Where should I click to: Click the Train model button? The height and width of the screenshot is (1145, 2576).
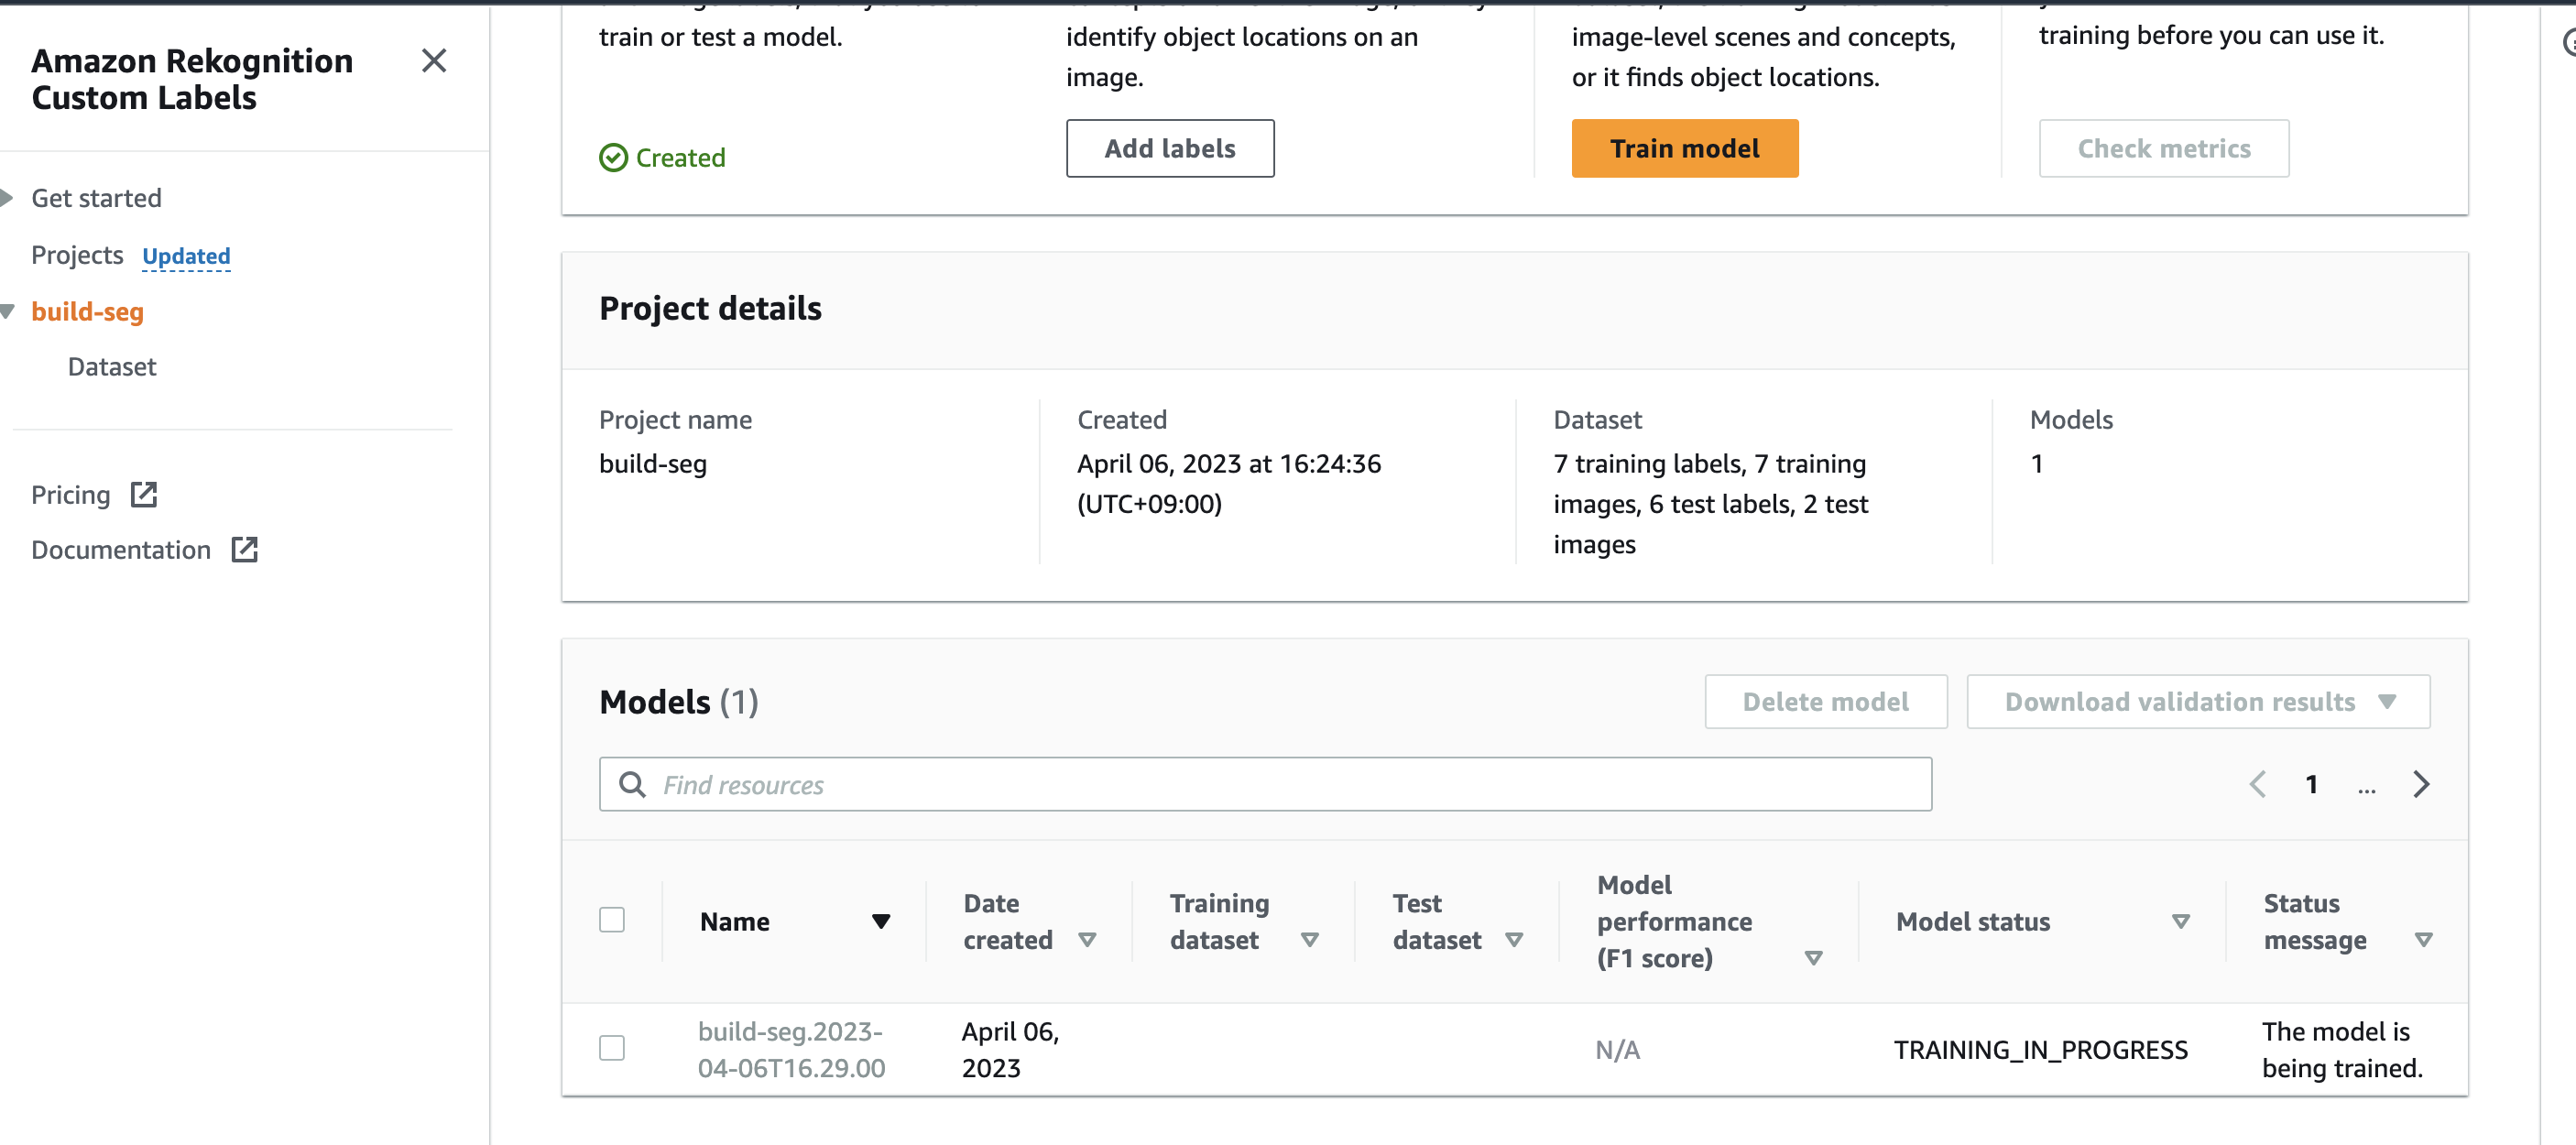[x=1684, y=148]
